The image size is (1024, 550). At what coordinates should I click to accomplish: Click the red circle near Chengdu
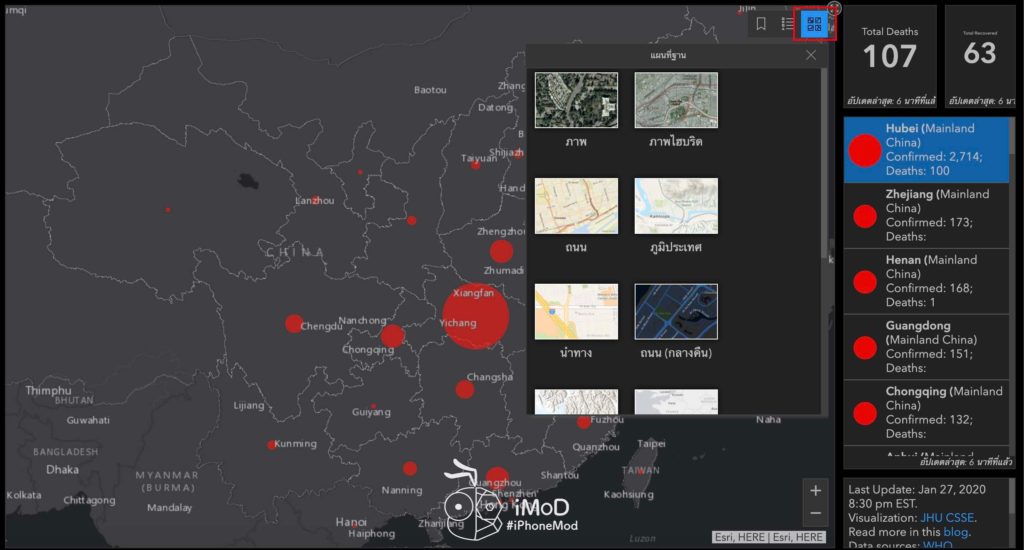[294, 323]
